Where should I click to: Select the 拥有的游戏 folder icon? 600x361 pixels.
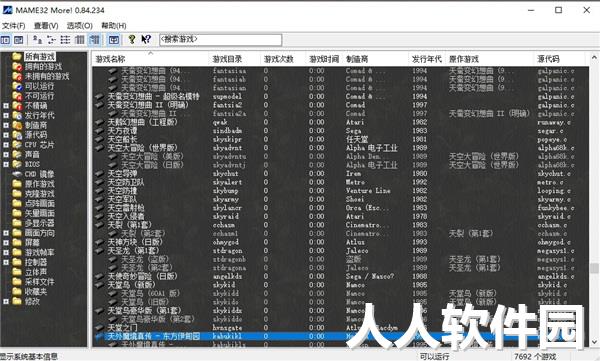click(x=17, y=67)
